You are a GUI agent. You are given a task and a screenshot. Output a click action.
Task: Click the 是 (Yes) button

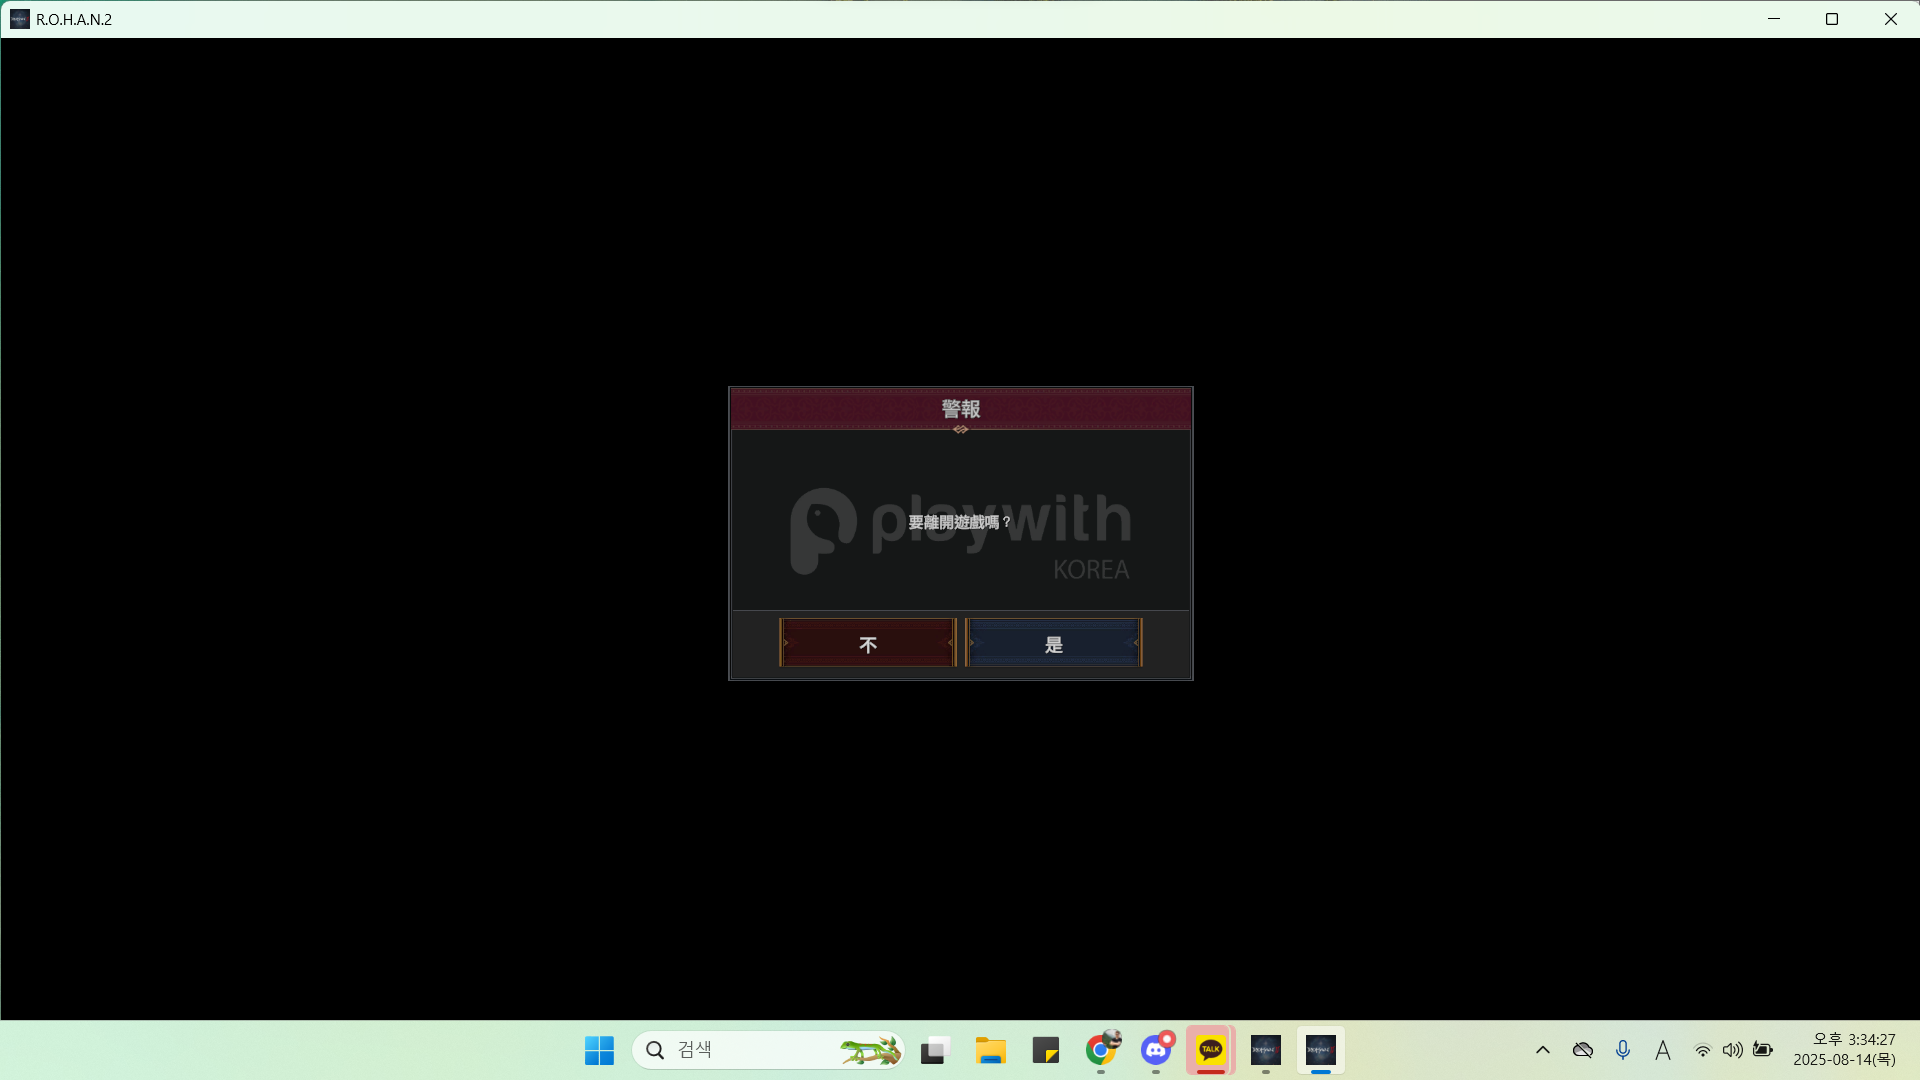click(1053, 643)
